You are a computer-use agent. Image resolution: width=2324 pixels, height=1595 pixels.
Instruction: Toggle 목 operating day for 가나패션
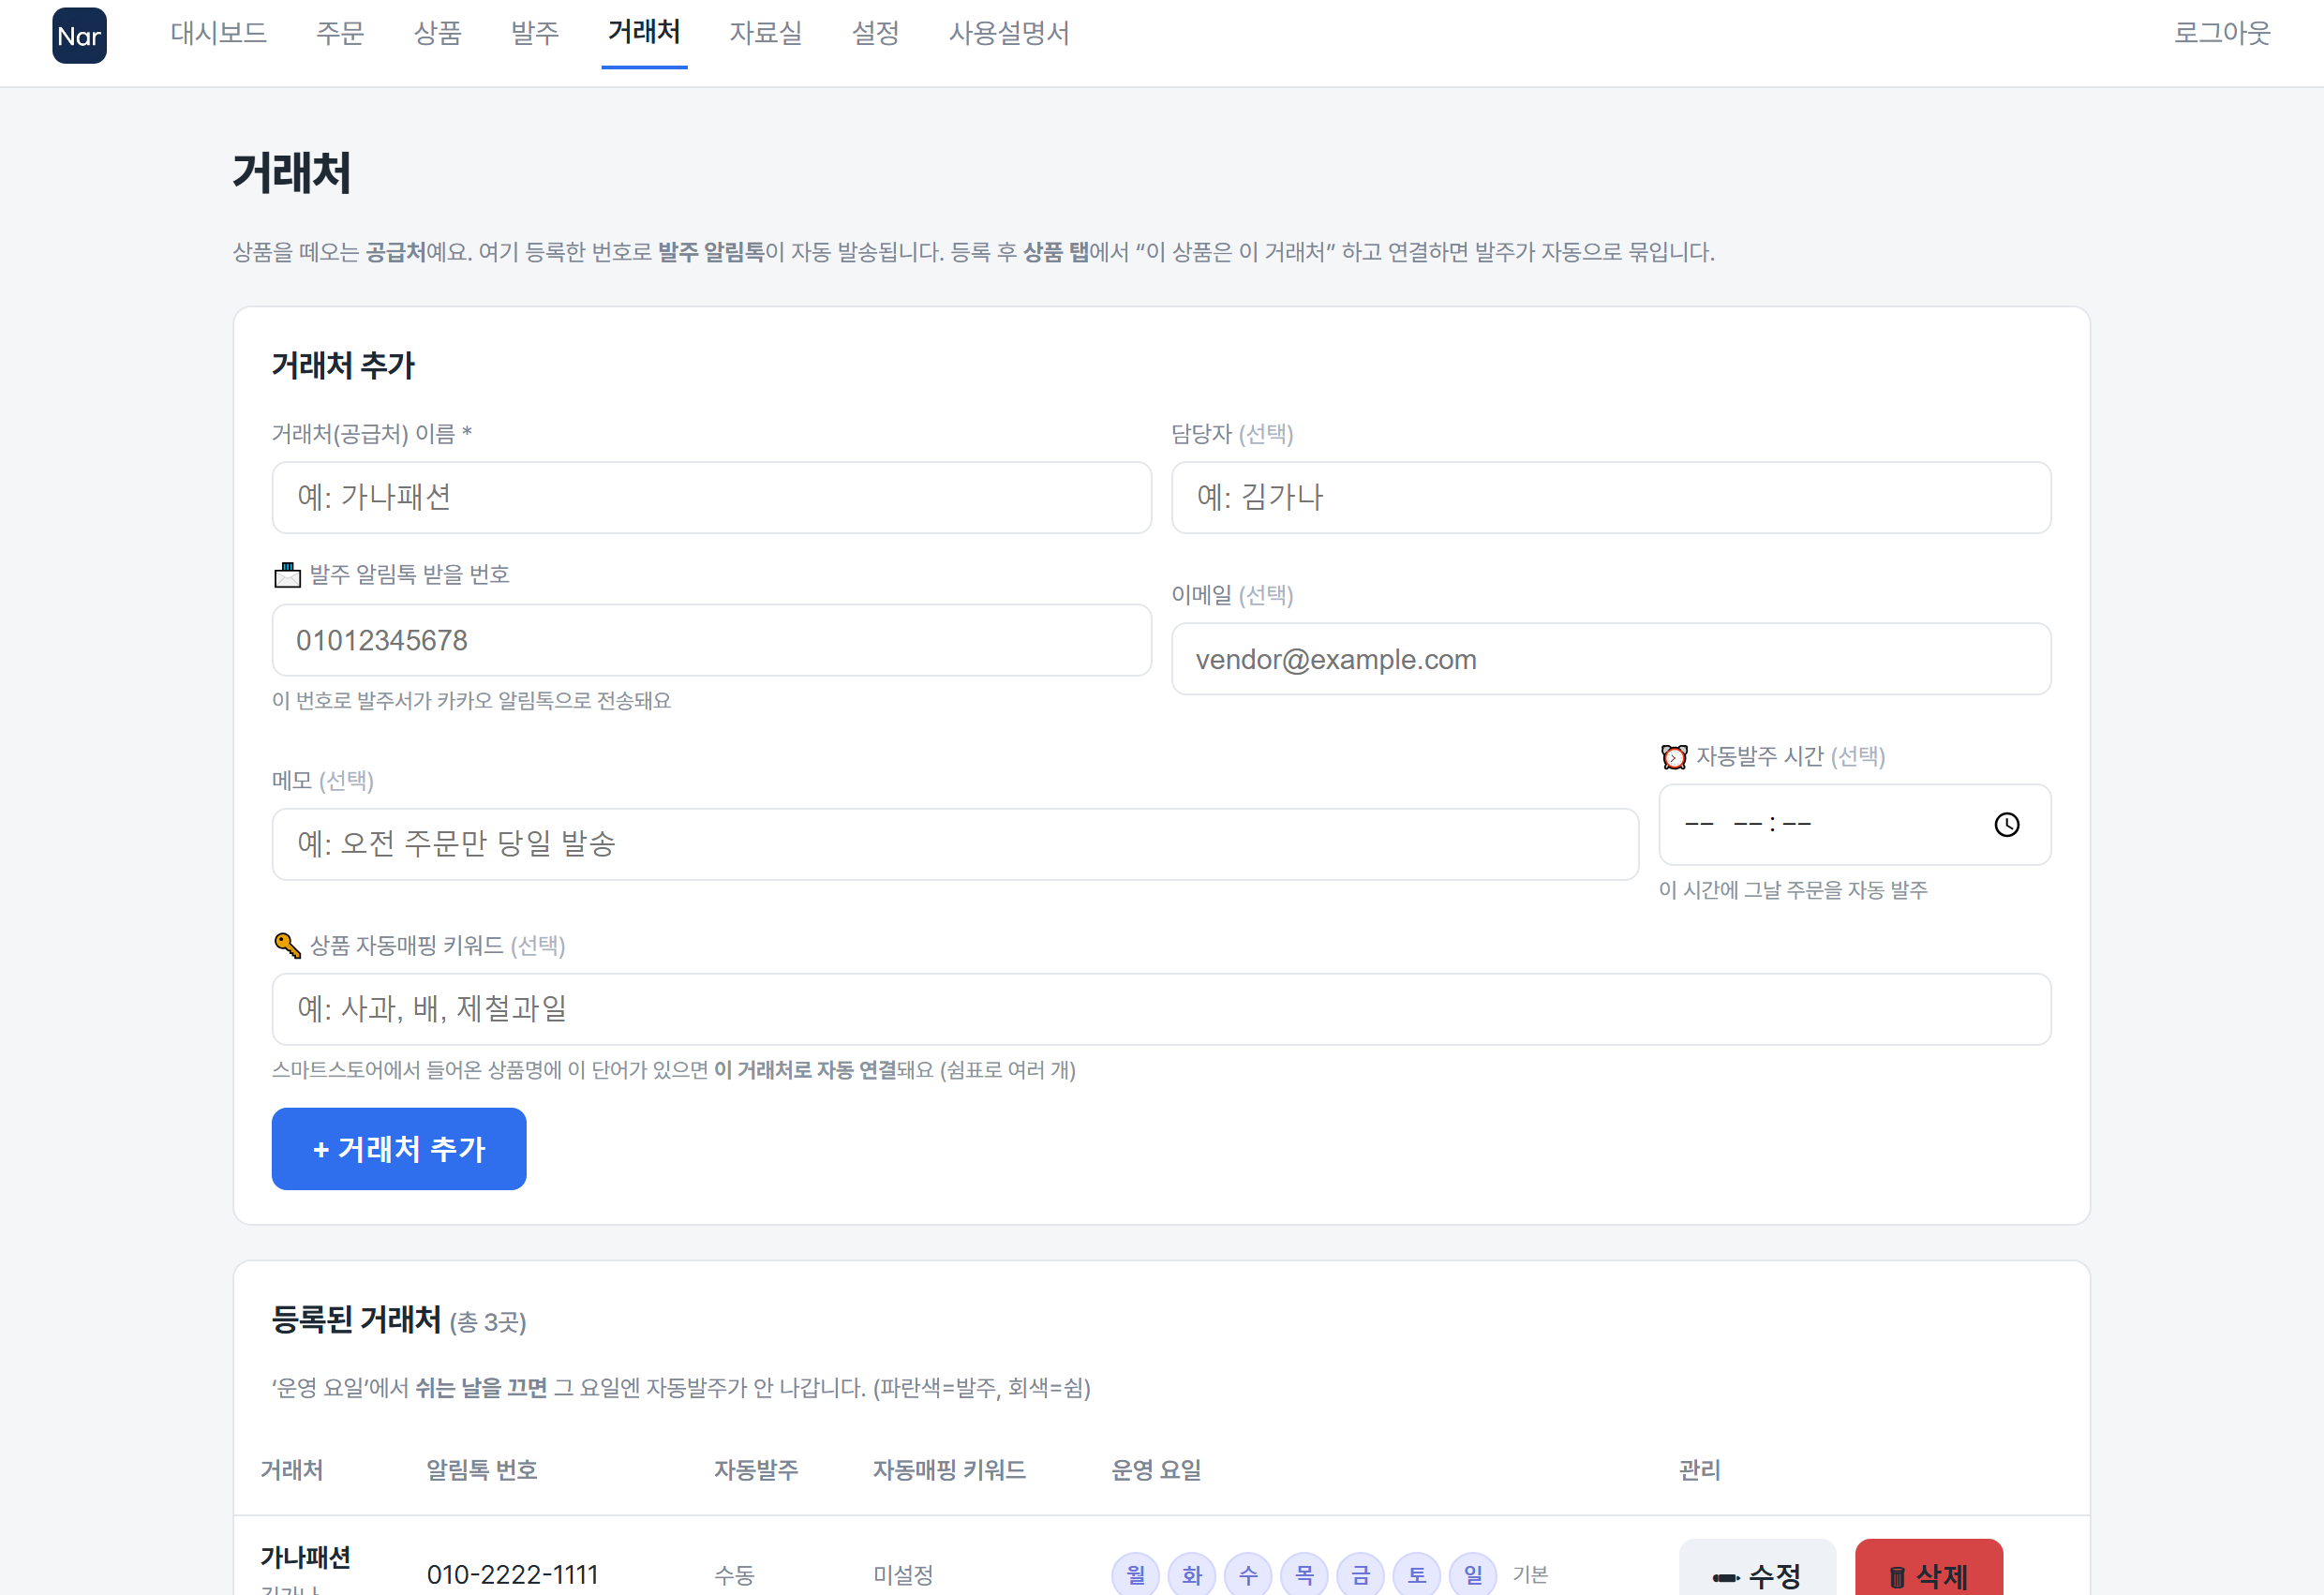click(x=1304, y=1575)
